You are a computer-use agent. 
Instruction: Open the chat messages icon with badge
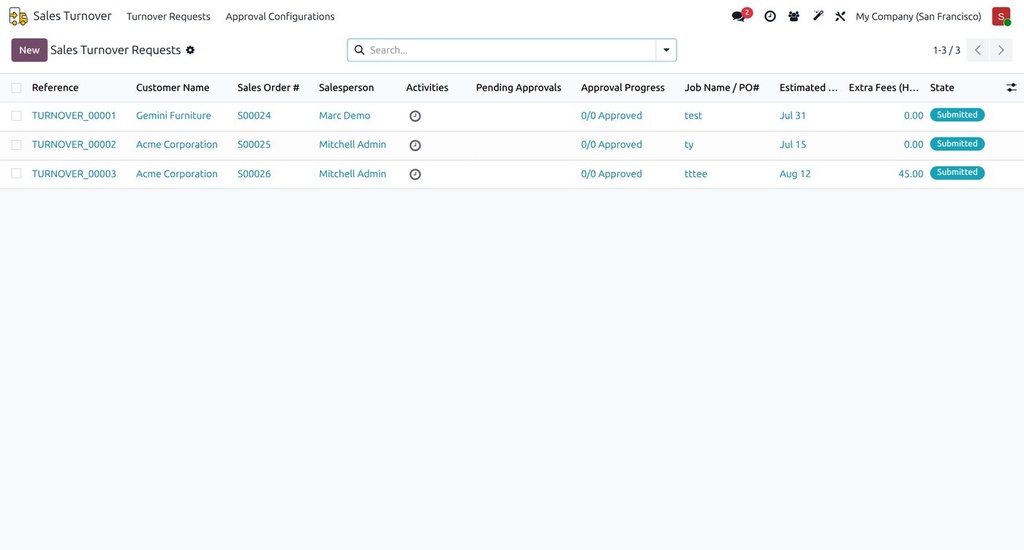pos(741,16)
